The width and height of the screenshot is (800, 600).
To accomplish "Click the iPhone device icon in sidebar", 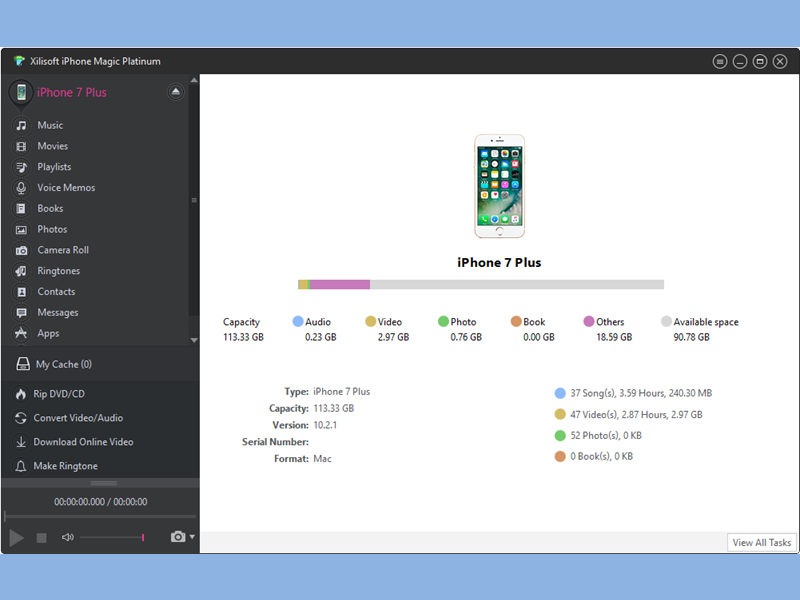I will coord(21,92).
